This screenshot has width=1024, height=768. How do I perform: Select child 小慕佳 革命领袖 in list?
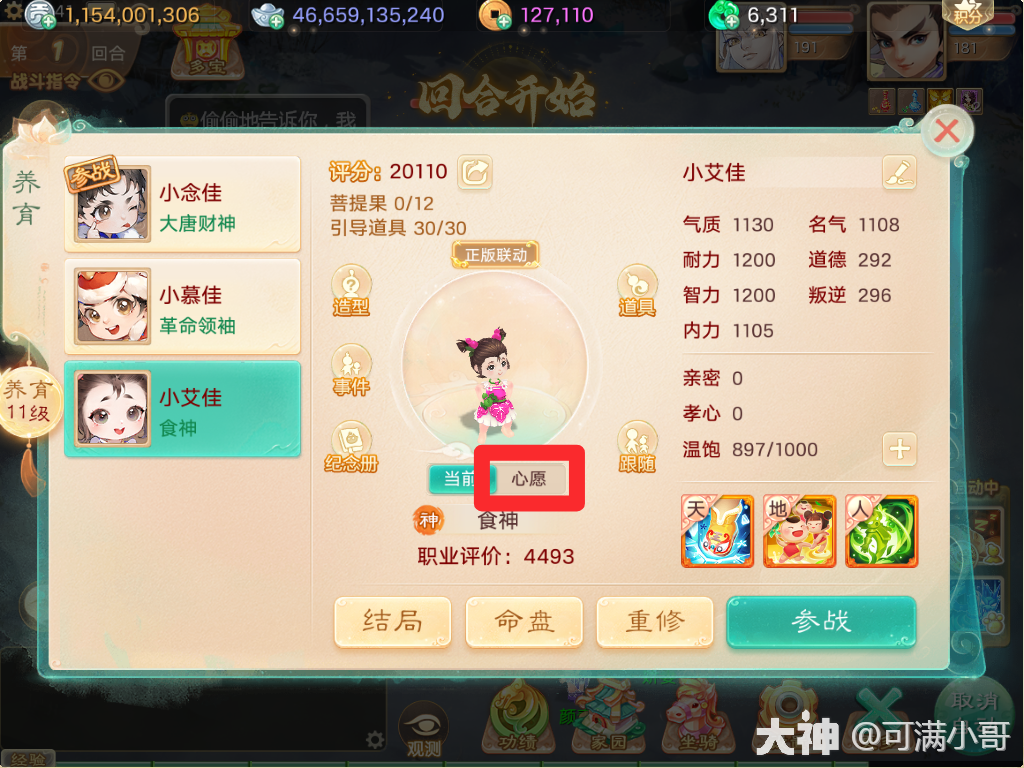[182, 306]
